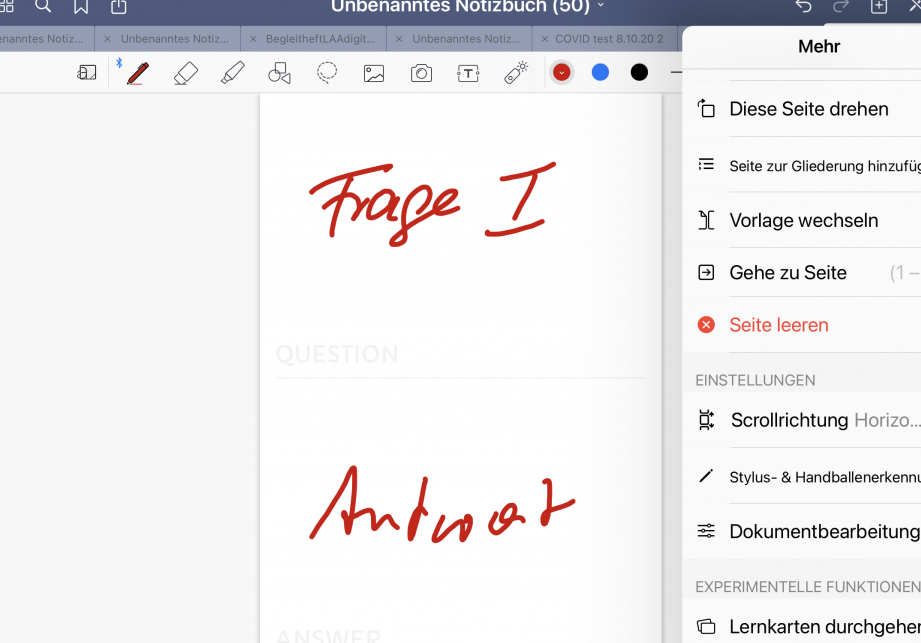Select the text box tool

point(468,73)
